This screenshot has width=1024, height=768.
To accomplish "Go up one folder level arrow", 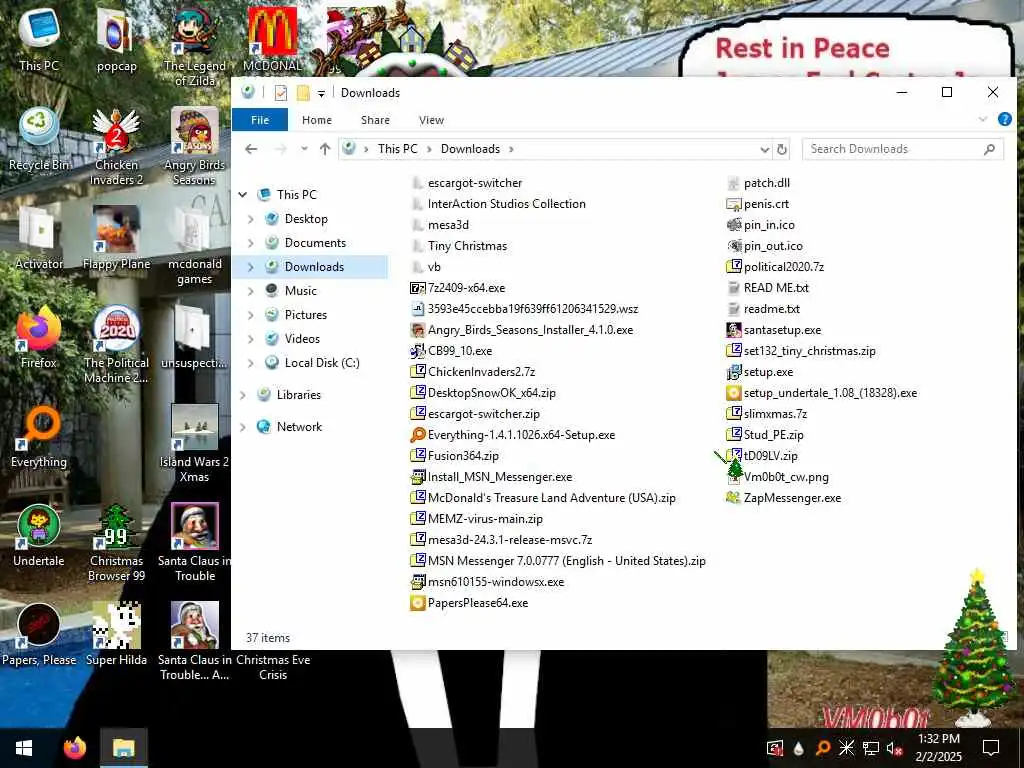I will pos(325,149).
